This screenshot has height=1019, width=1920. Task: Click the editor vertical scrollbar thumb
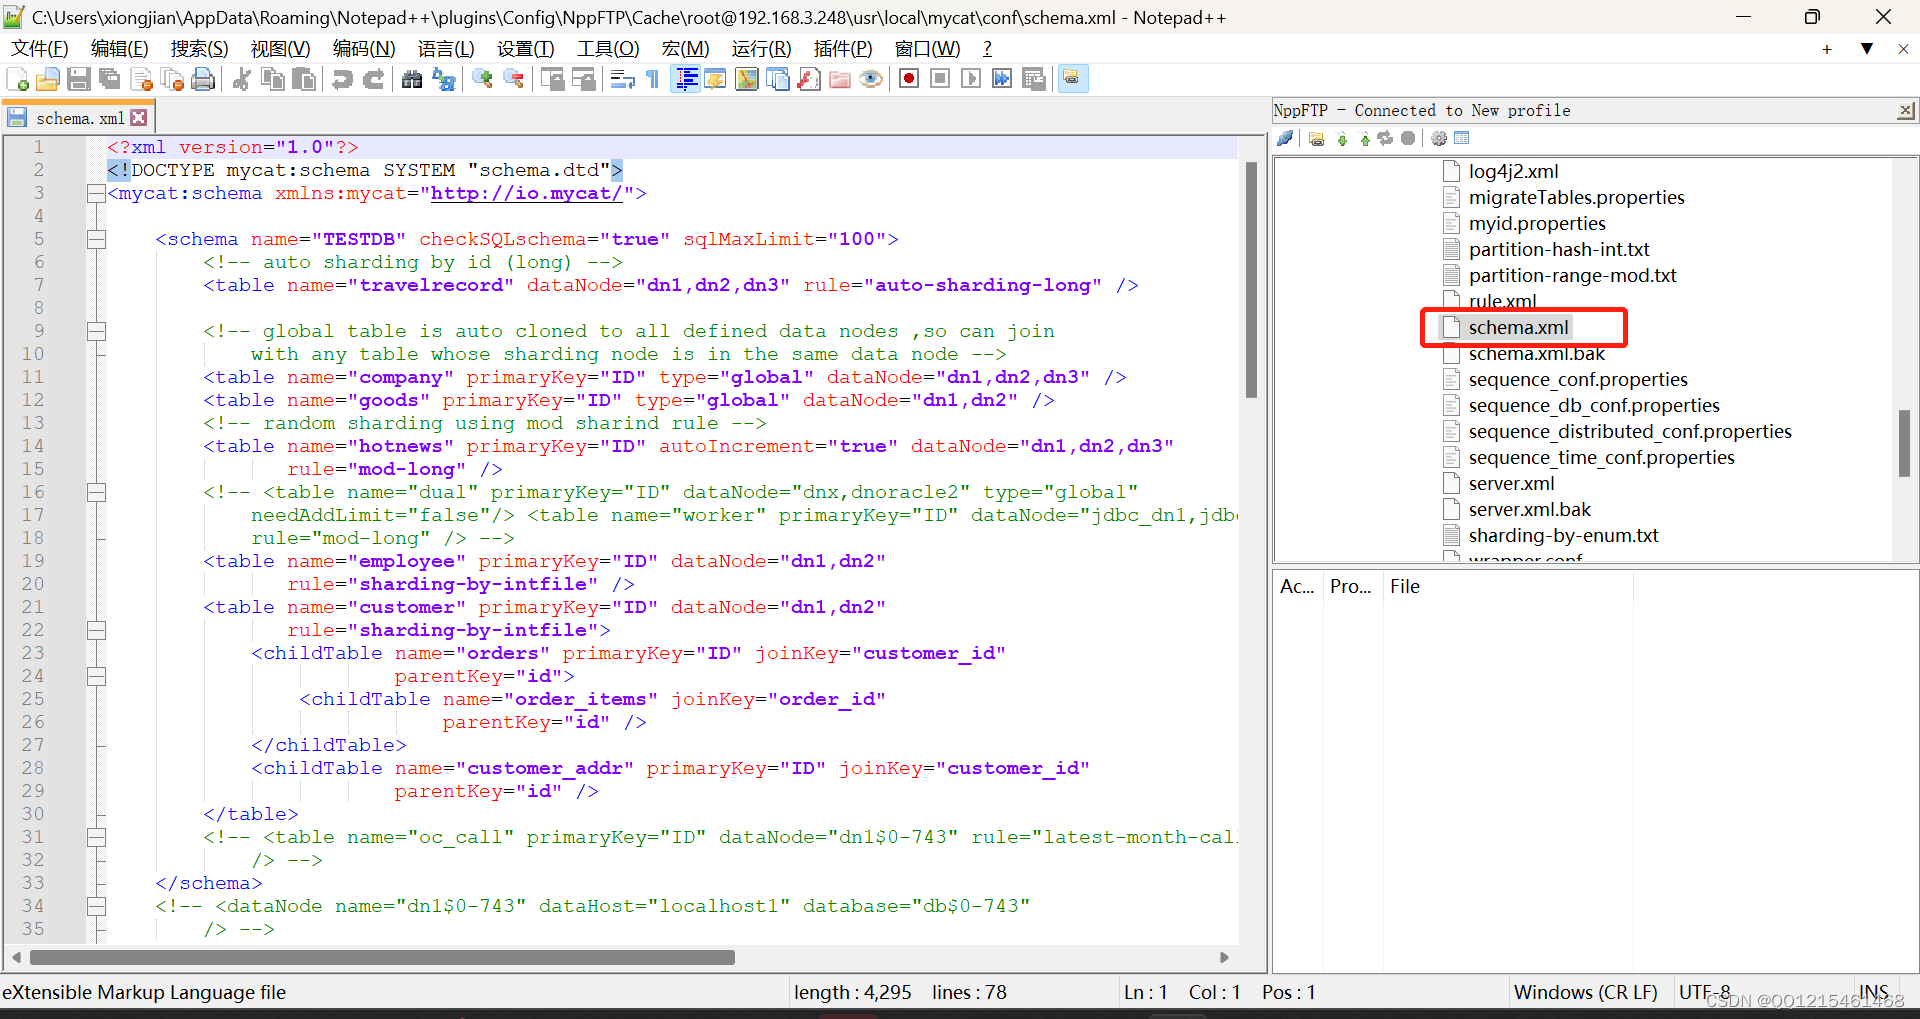1251,280
